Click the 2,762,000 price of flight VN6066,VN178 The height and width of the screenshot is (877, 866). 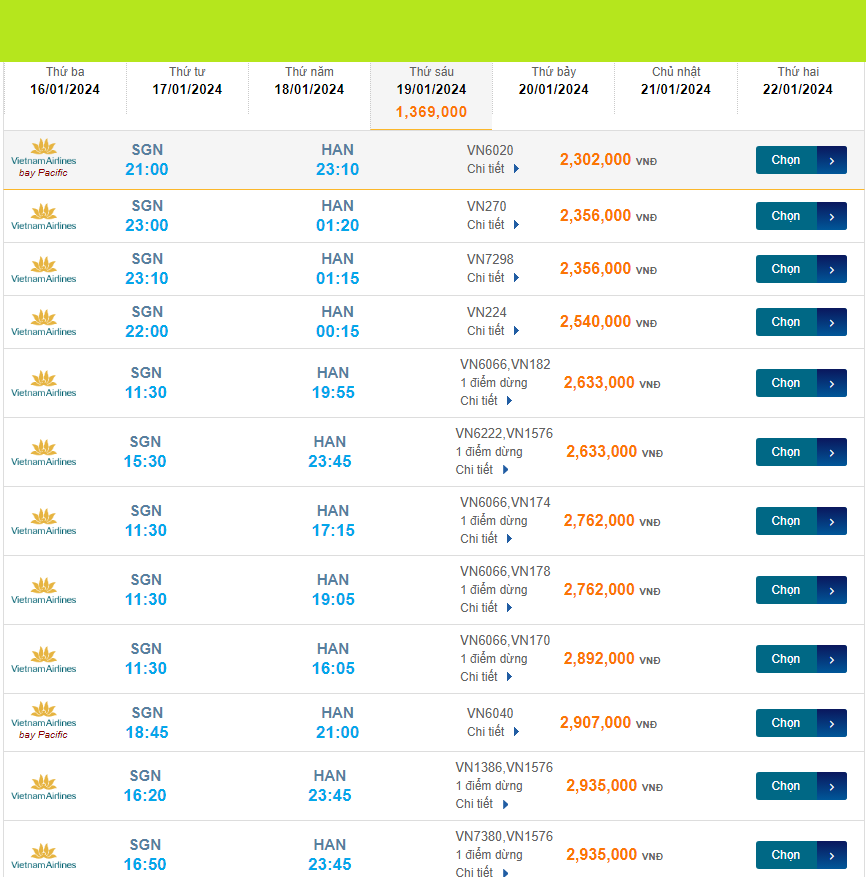coord(599,590)
